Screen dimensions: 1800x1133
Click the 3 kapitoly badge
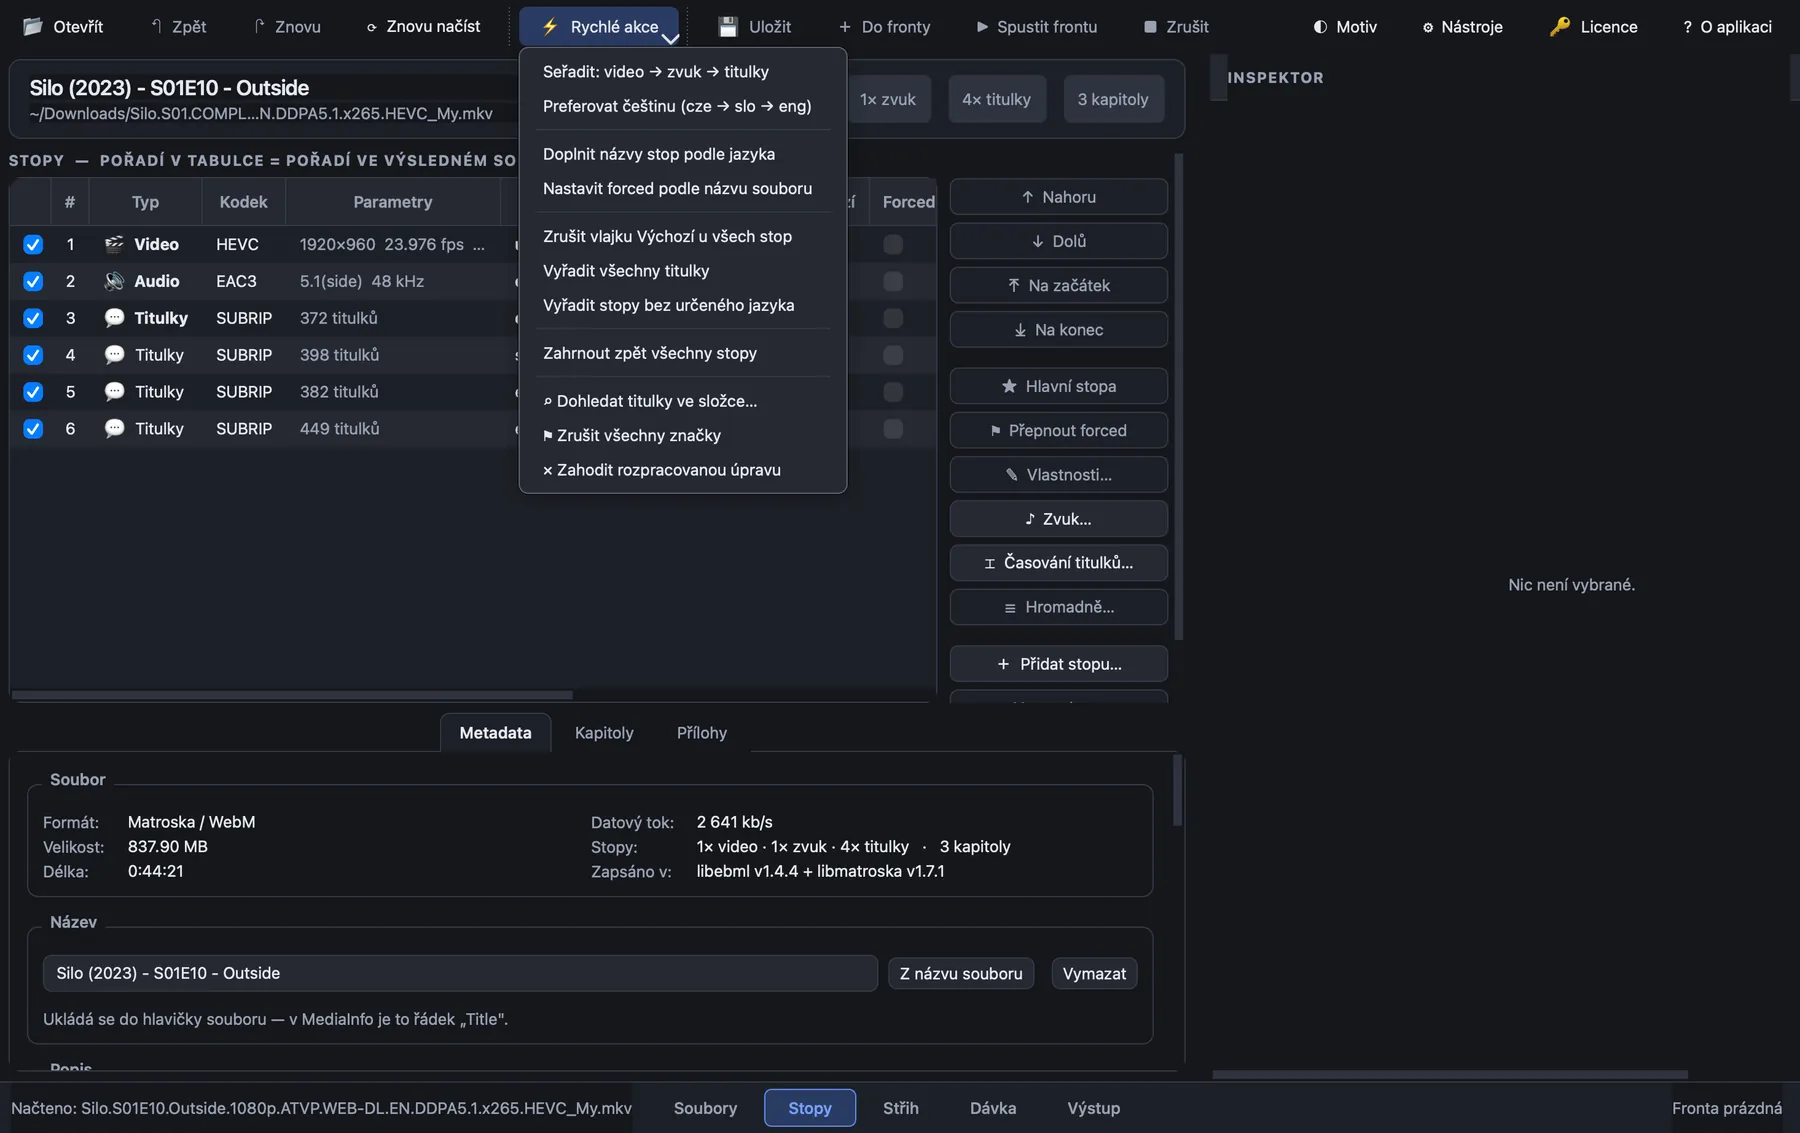(x=1113, y=99)
